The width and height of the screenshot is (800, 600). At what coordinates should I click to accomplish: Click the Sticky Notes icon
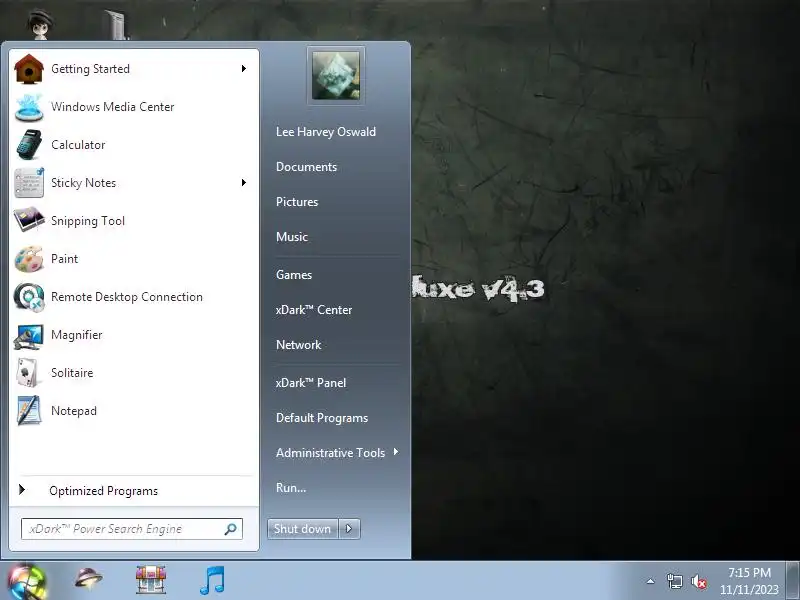[29, 183]
